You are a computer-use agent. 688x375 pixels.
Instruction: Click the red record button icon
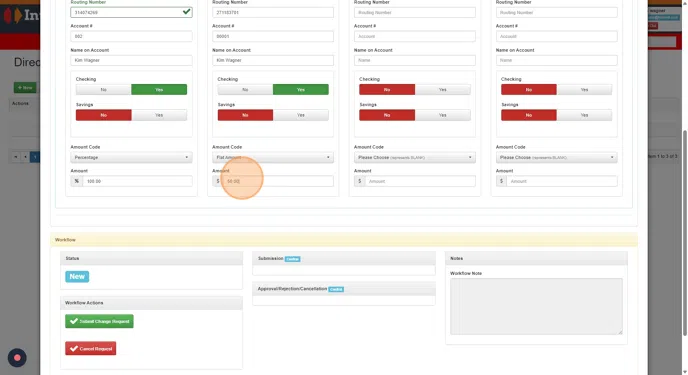pos(17,358)
